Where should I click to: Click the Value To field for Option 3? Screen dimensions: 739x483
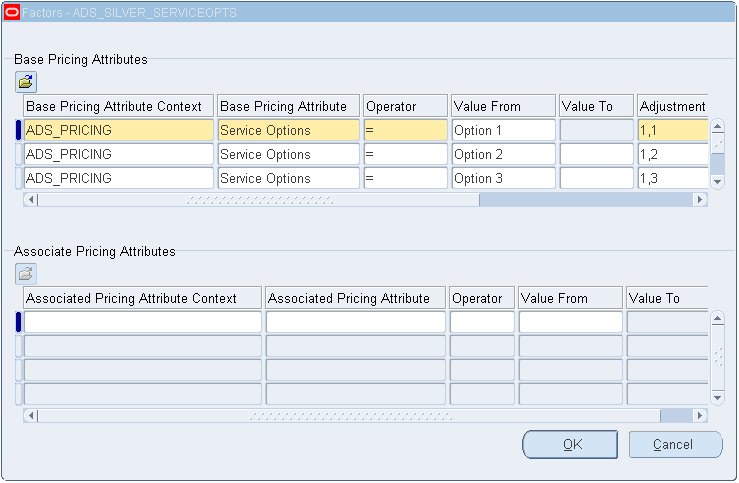596,179
